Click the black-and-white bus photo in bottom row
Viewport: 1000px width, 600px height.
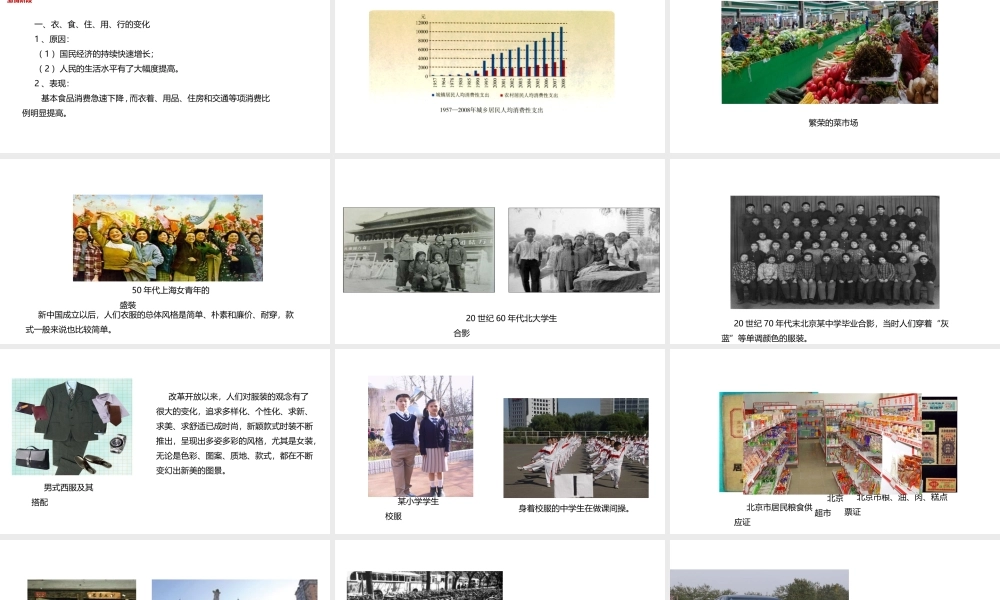point(425,585)
